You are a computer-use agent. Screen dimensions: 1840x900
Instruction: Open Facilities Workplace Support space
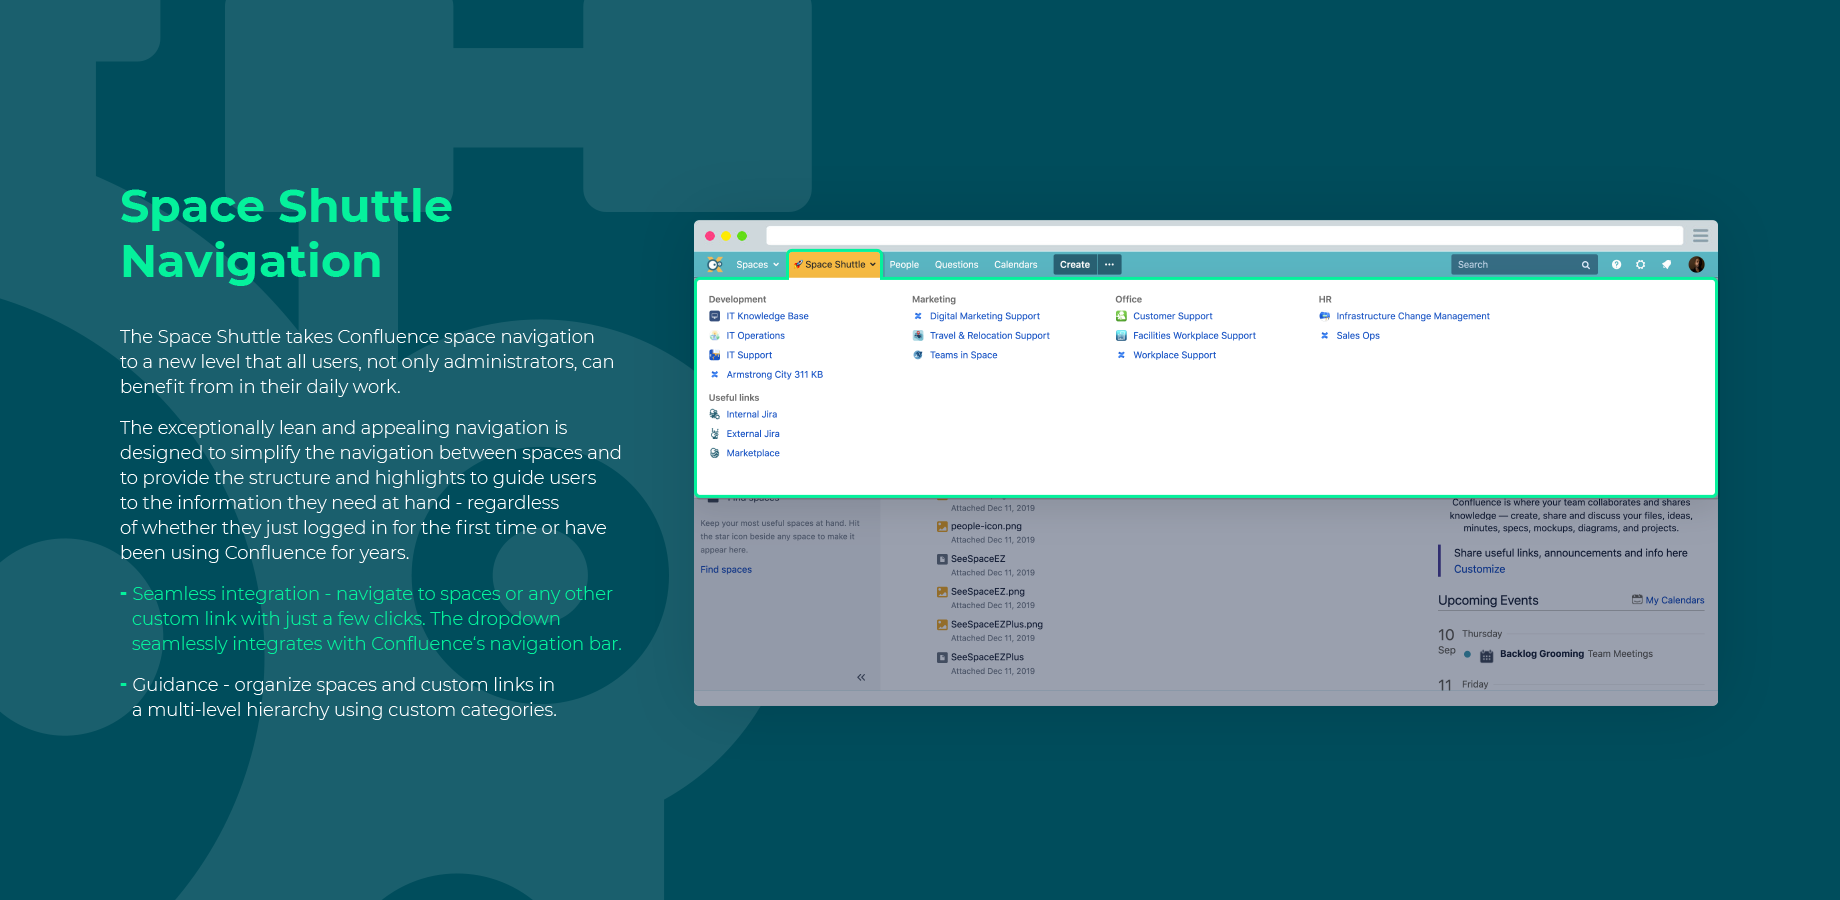pos(1194,336)
